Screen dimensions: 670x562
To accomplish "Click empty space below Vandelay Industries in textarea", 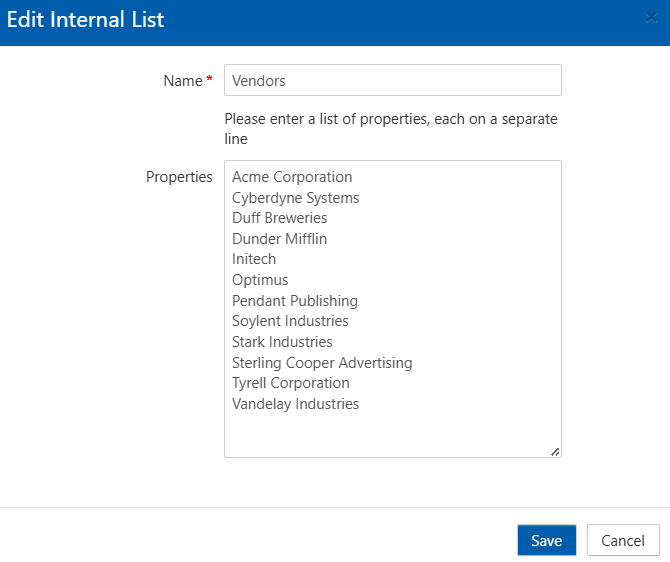I will pos(390,434).
